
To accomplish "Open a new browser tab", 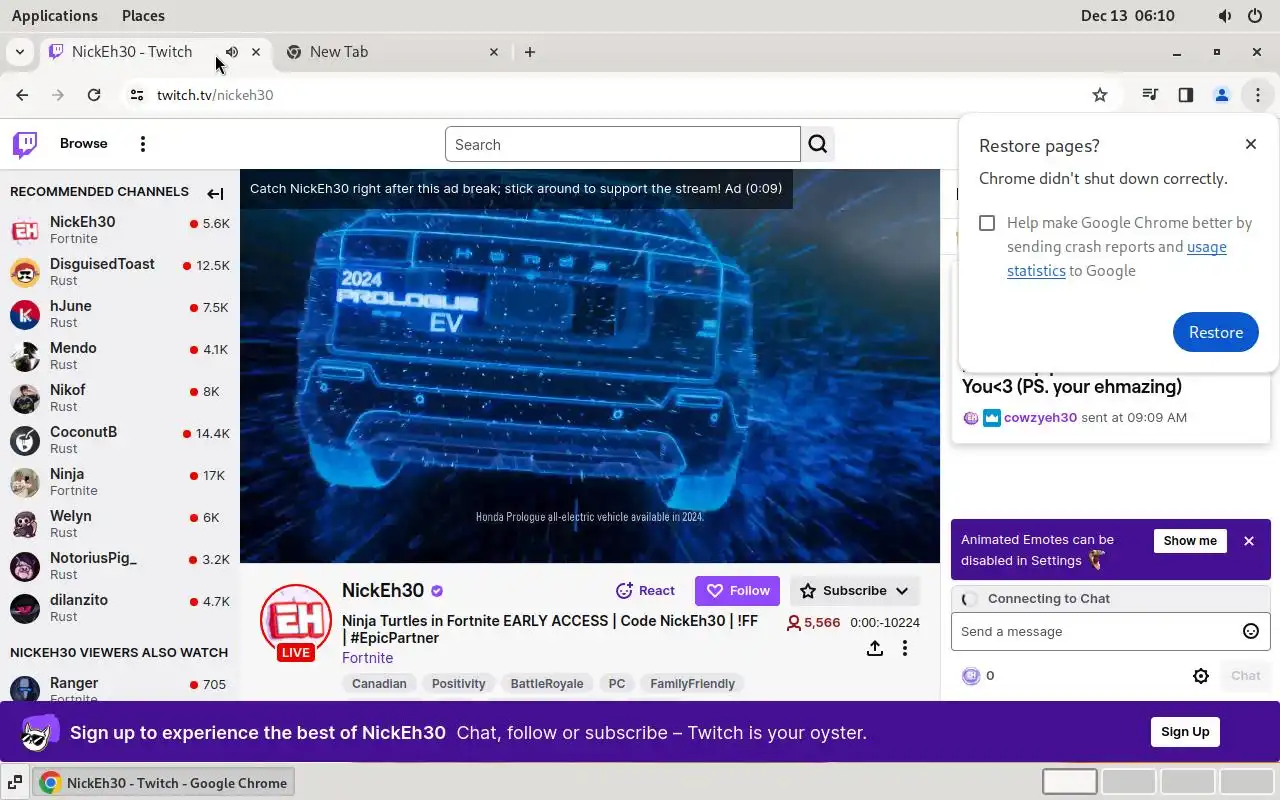I will pyautogui.click(x=530, y=52).
